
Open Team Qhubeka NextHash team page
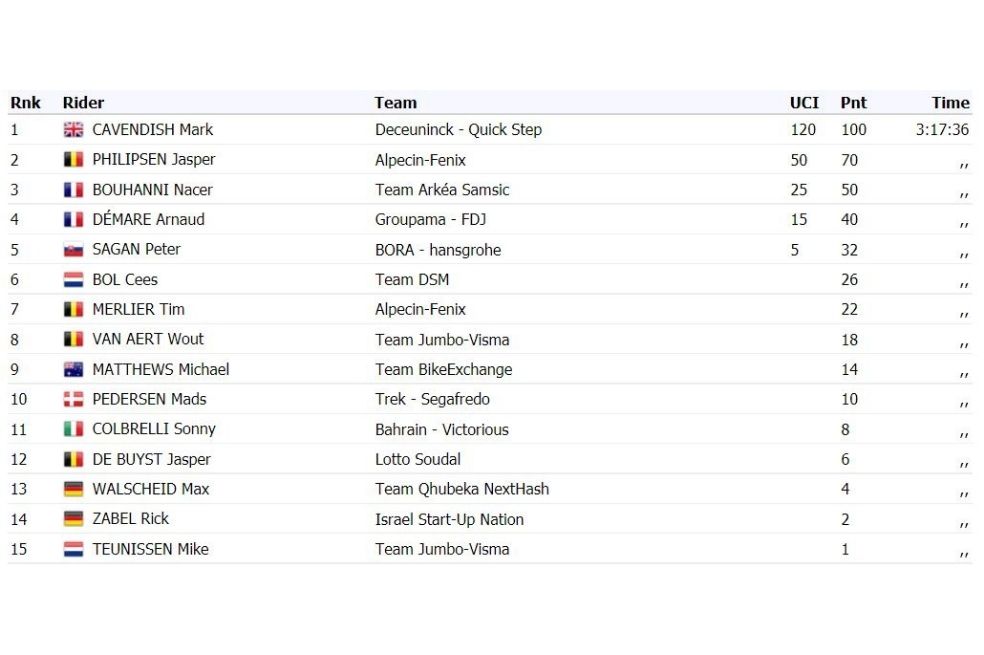[462, 489]
